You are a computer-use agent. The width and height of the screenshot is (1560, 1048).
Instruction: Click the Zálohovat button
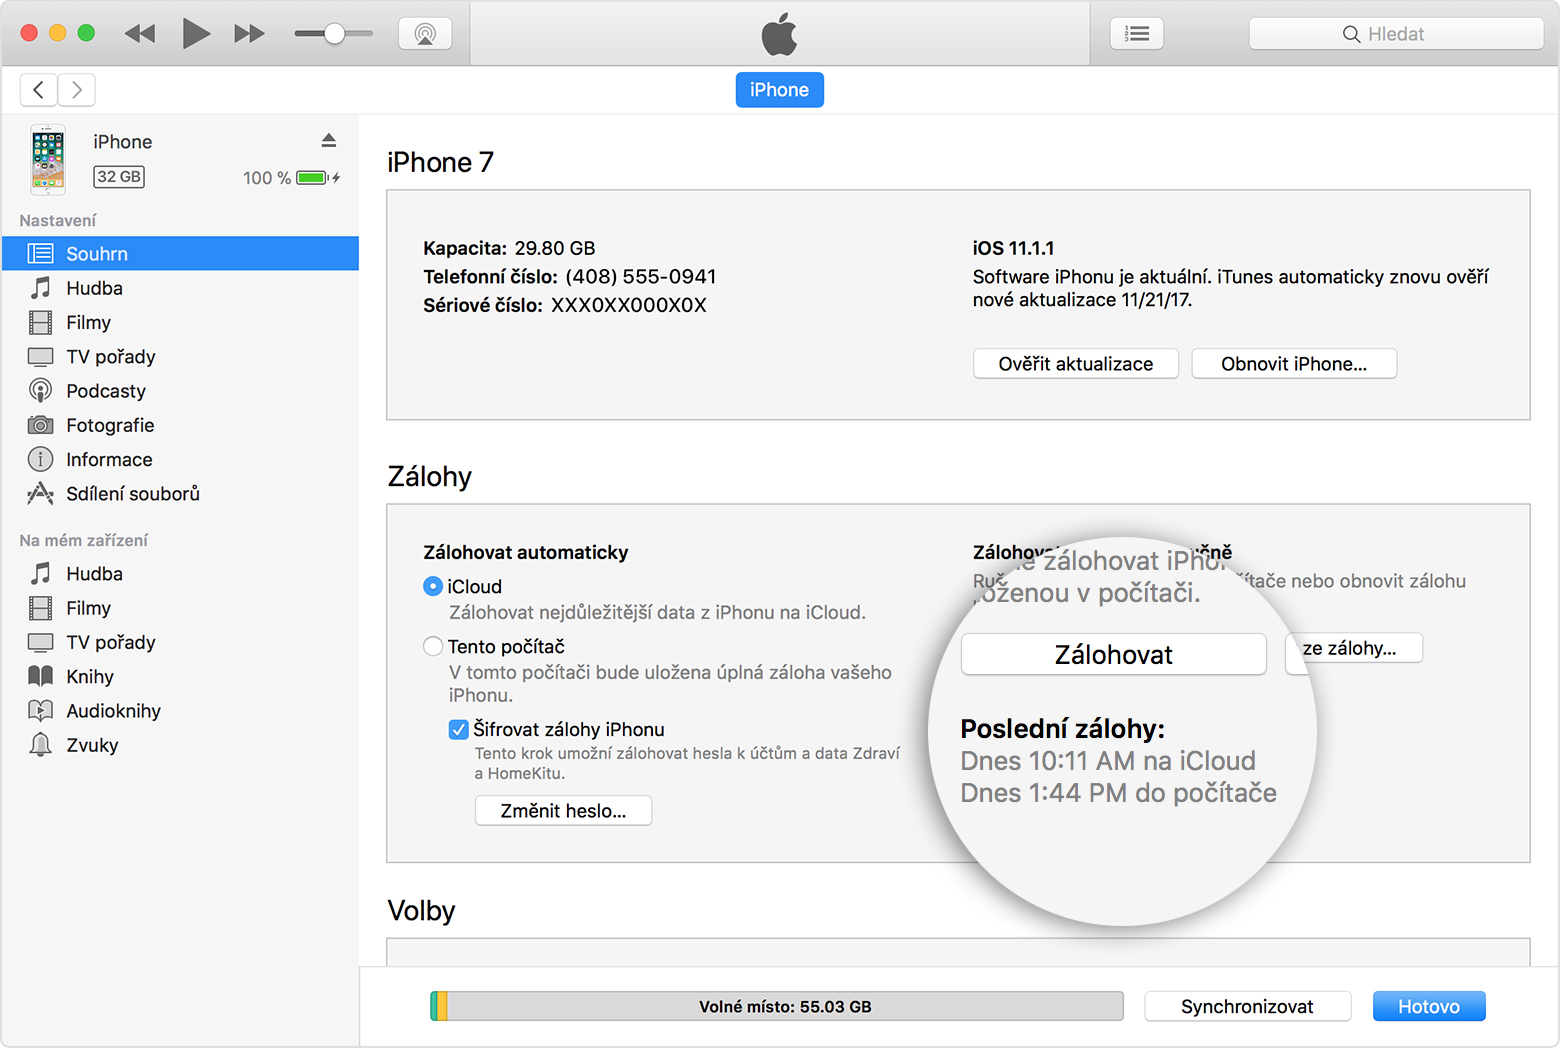pyautogui.click(x=1114, y=655)
